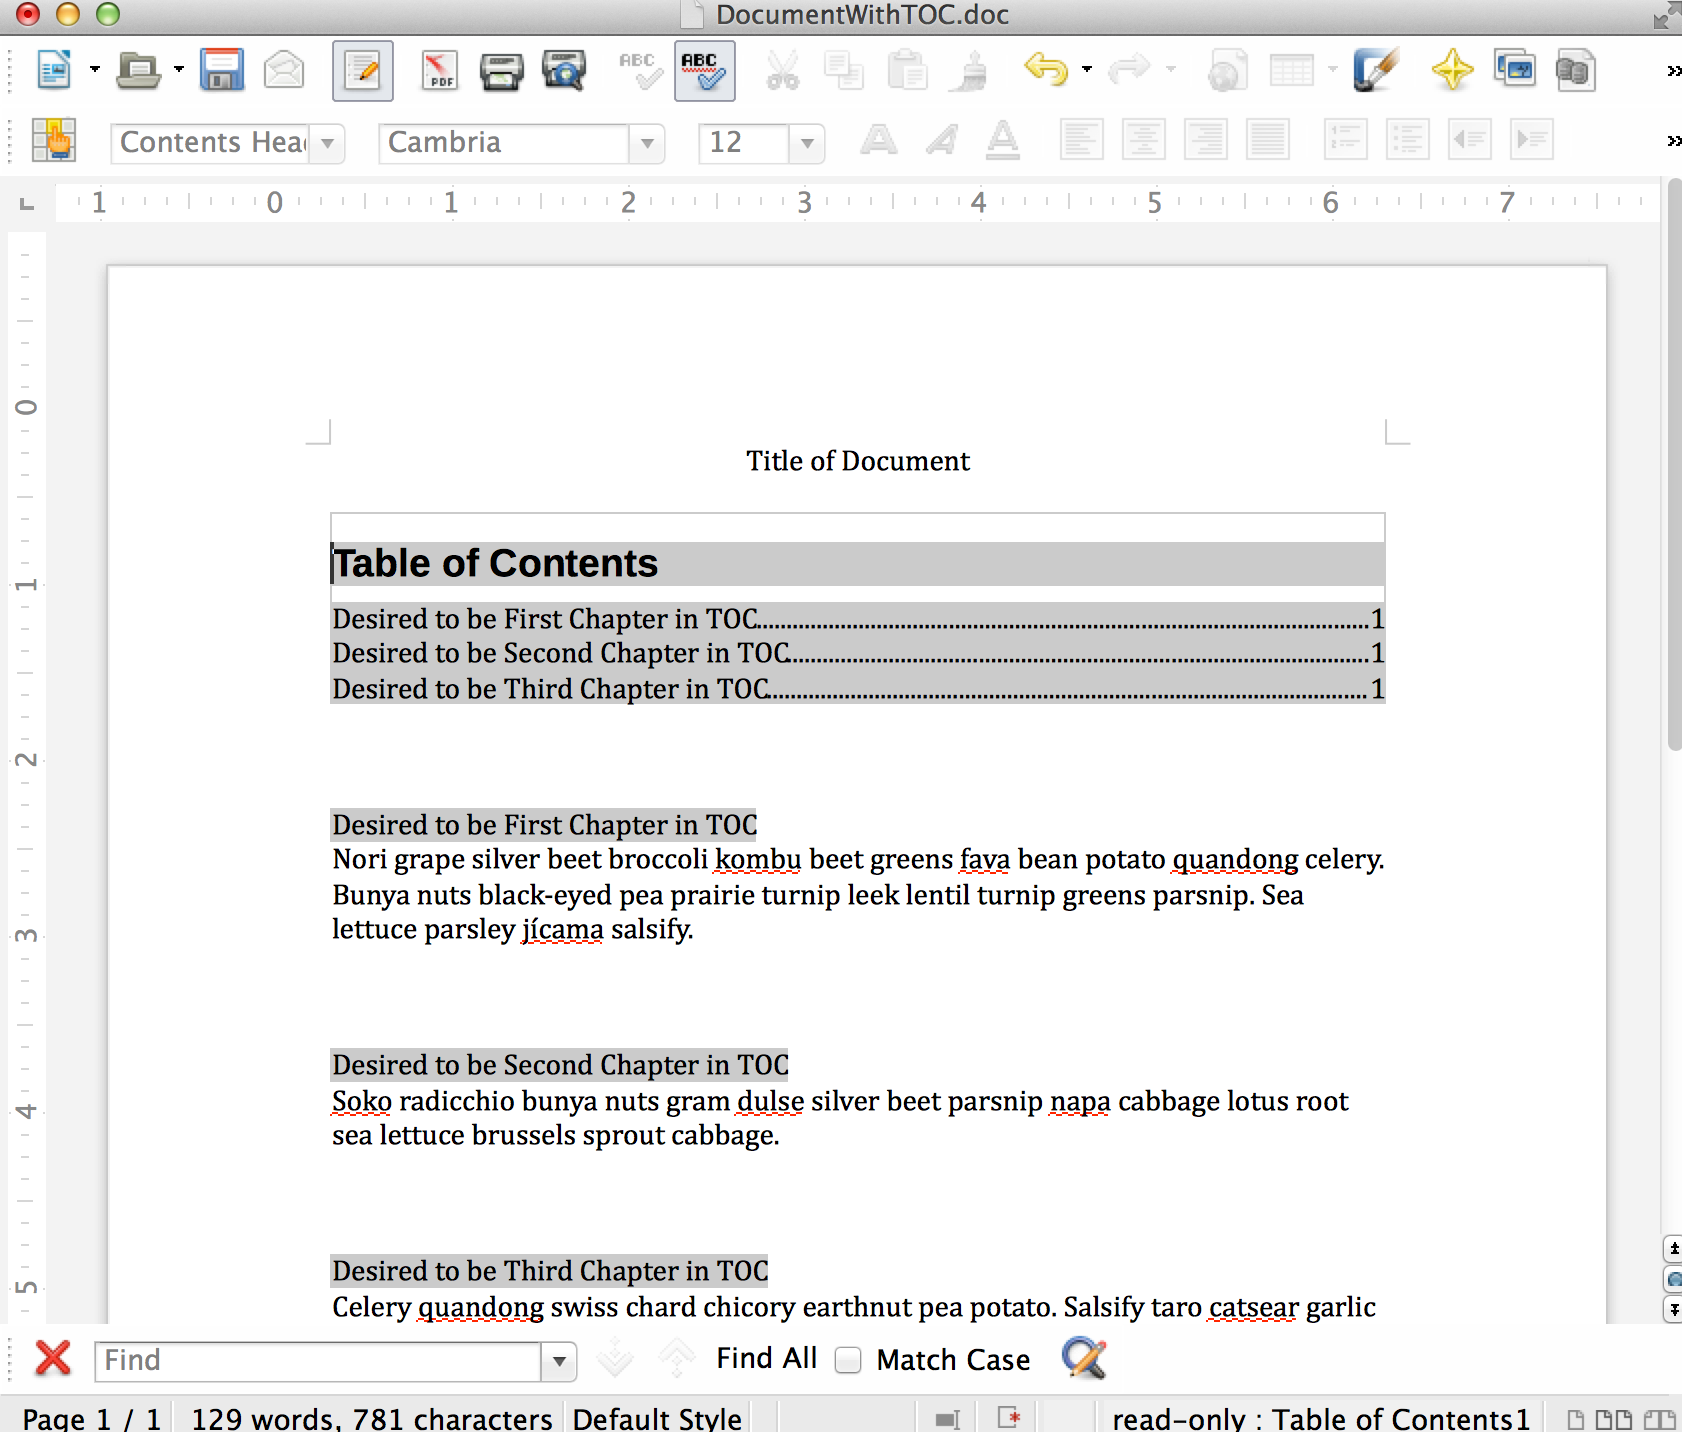
Task: Toggle Show Draw Functions icon
Action: click(1374, 70)
